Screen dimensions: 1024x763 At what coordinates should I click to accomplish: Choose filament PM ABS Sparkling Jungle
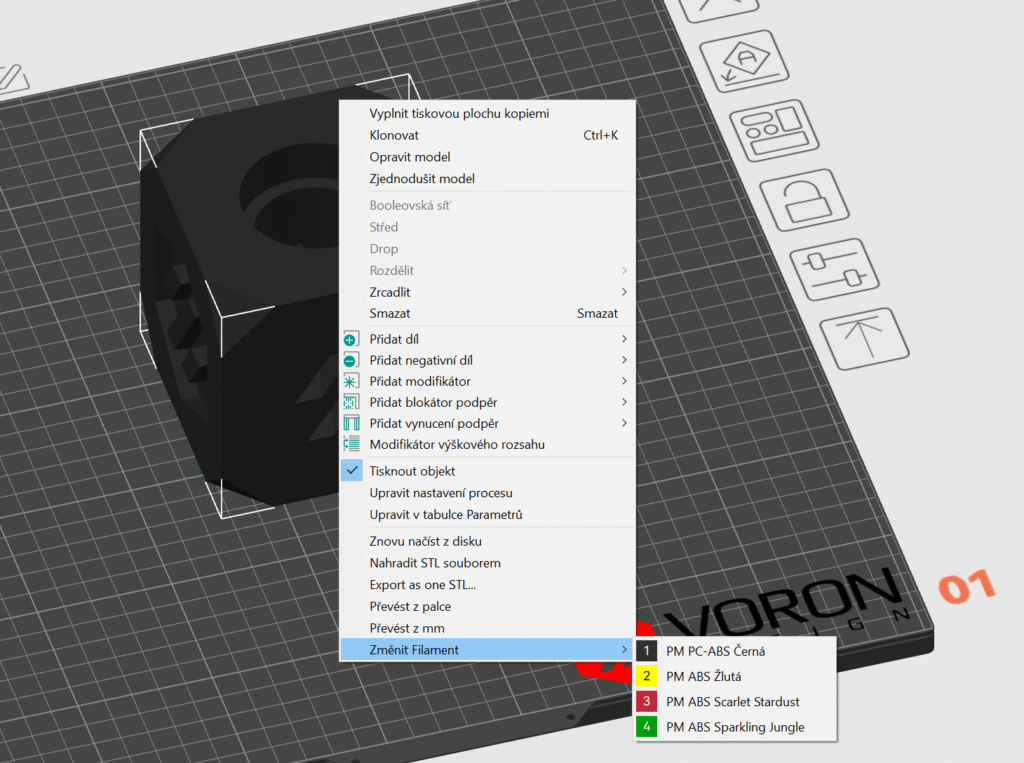coord(735,727)
